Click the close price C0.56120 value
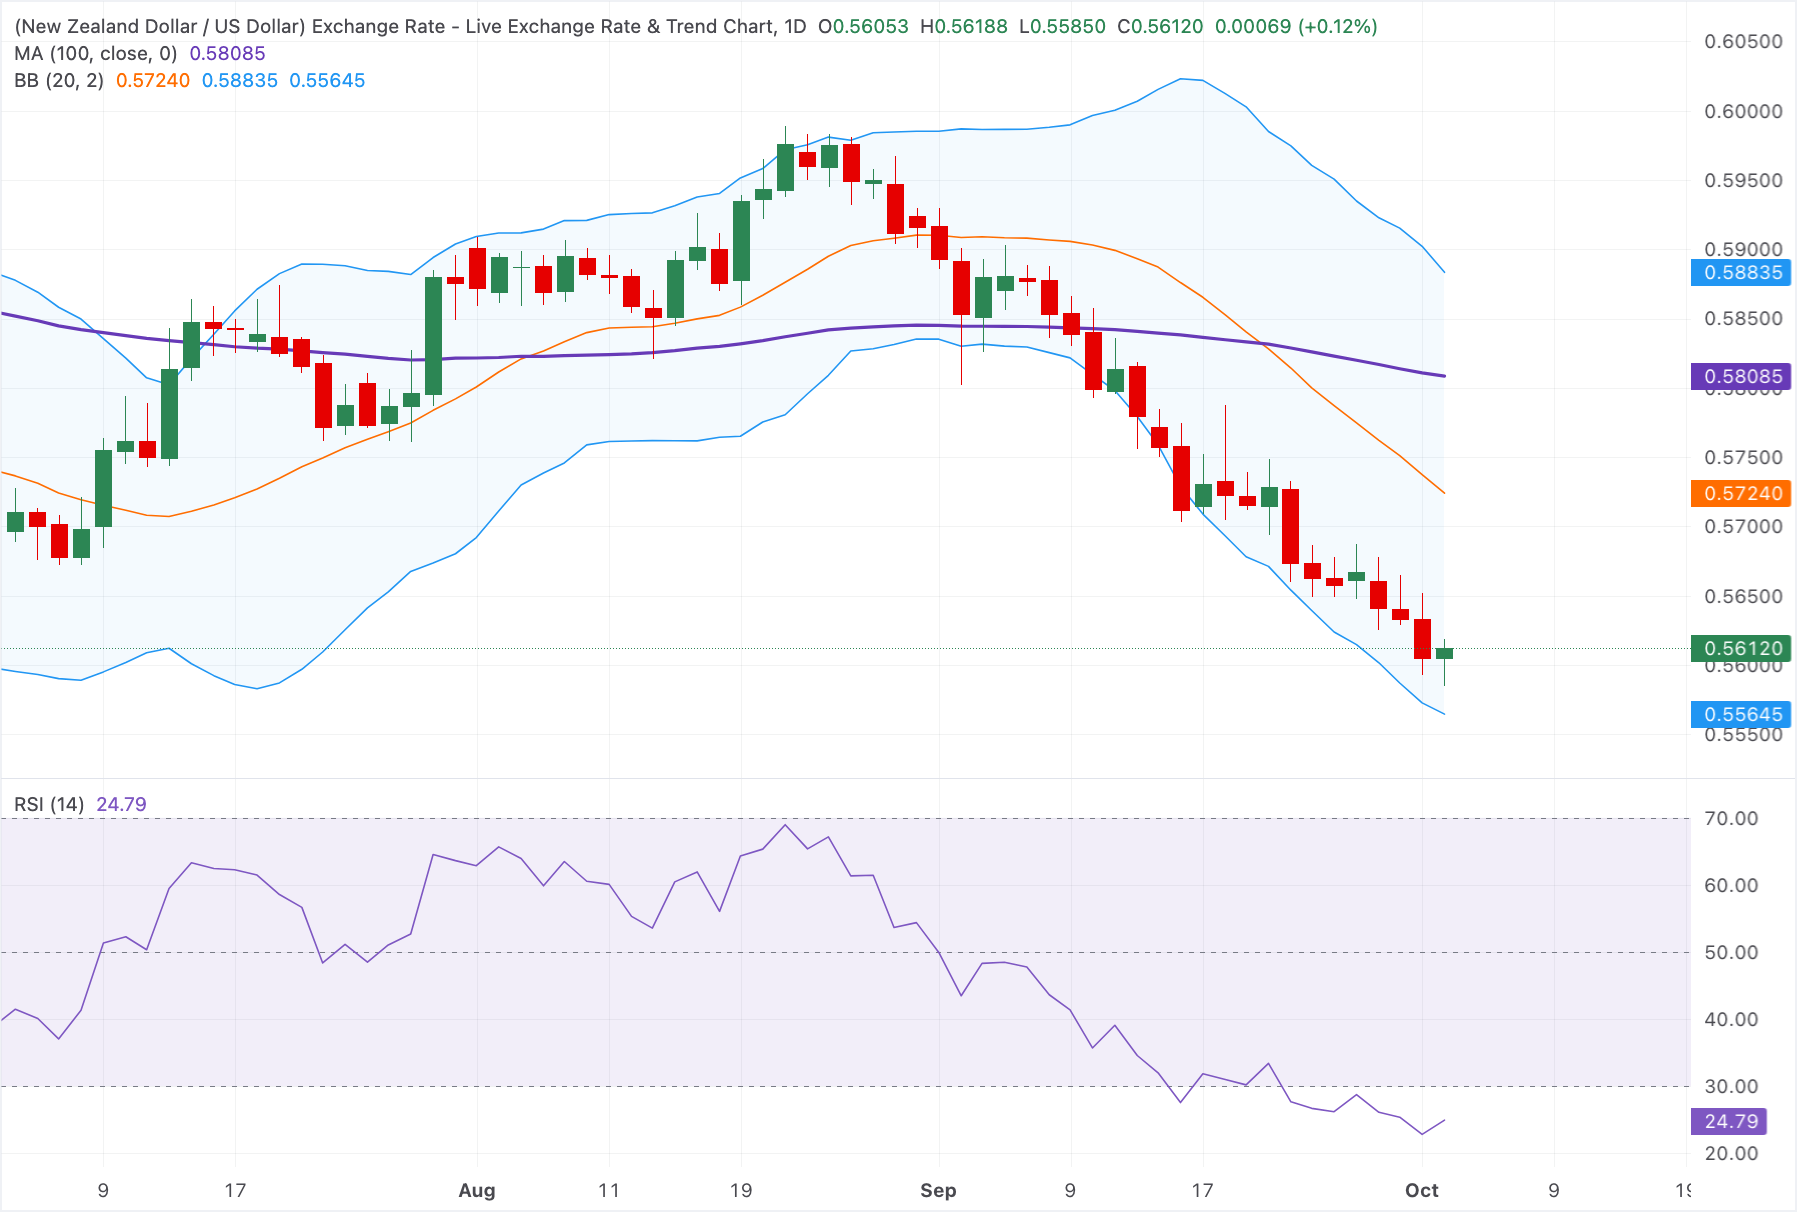The height and width of the screenshot is (1223, 1797). pyautogui.click(x=1160, y=26)
